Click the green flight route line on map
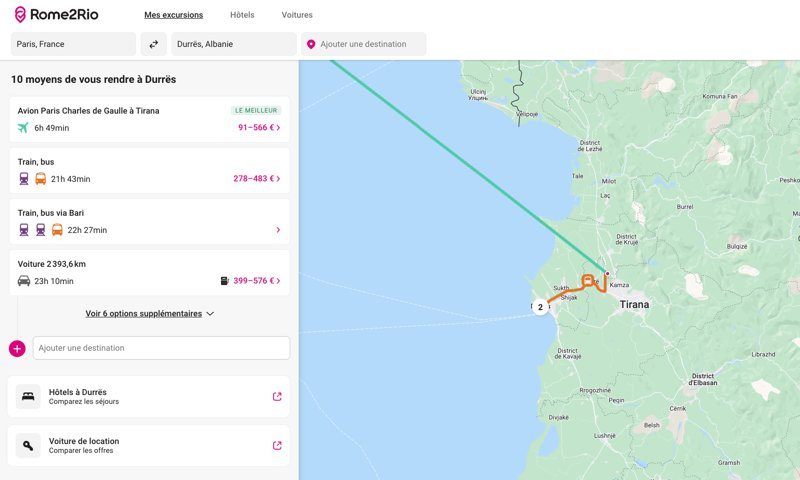The height and width of the screenshot is (480, 800). click(x=467, y=166)
